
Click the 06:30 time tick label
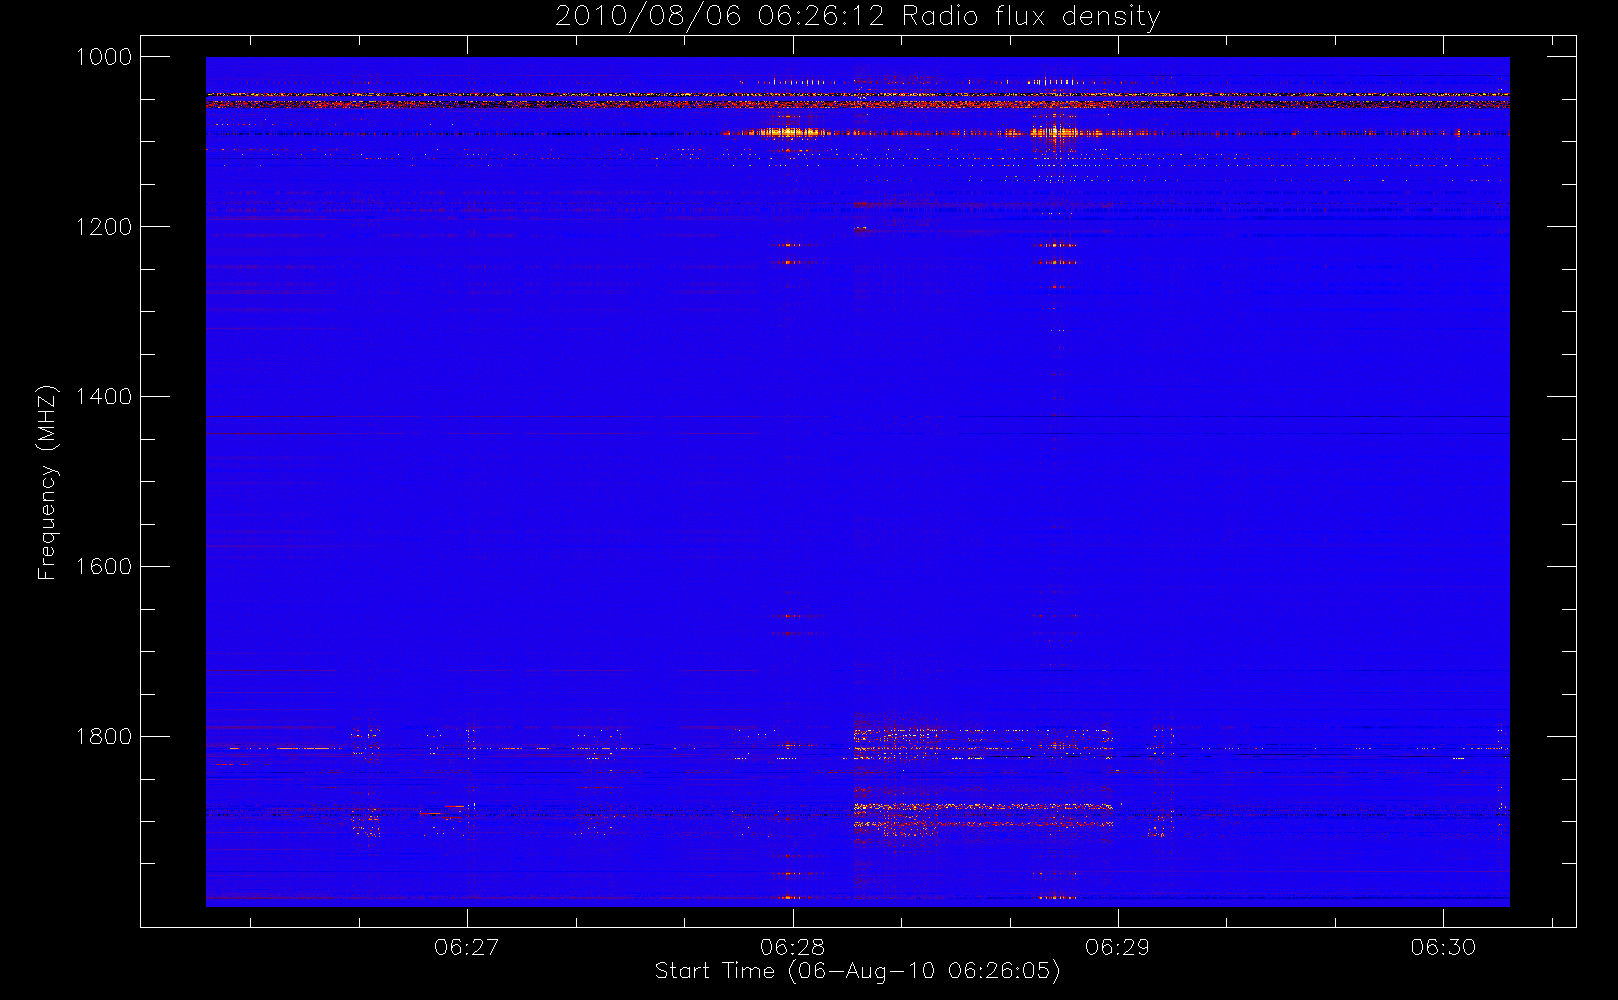[x=1443, y=947]
